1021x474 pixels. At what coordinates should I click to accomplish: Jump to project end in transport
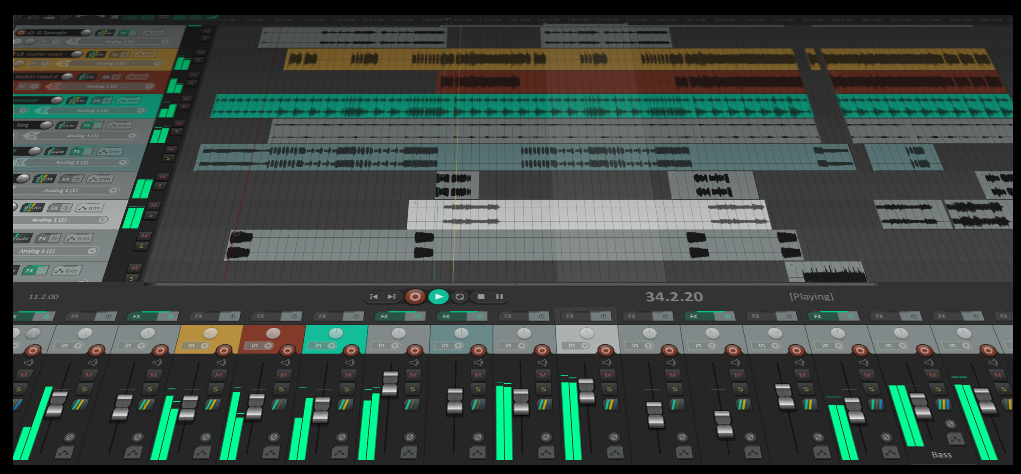click(x=391, y=297)
